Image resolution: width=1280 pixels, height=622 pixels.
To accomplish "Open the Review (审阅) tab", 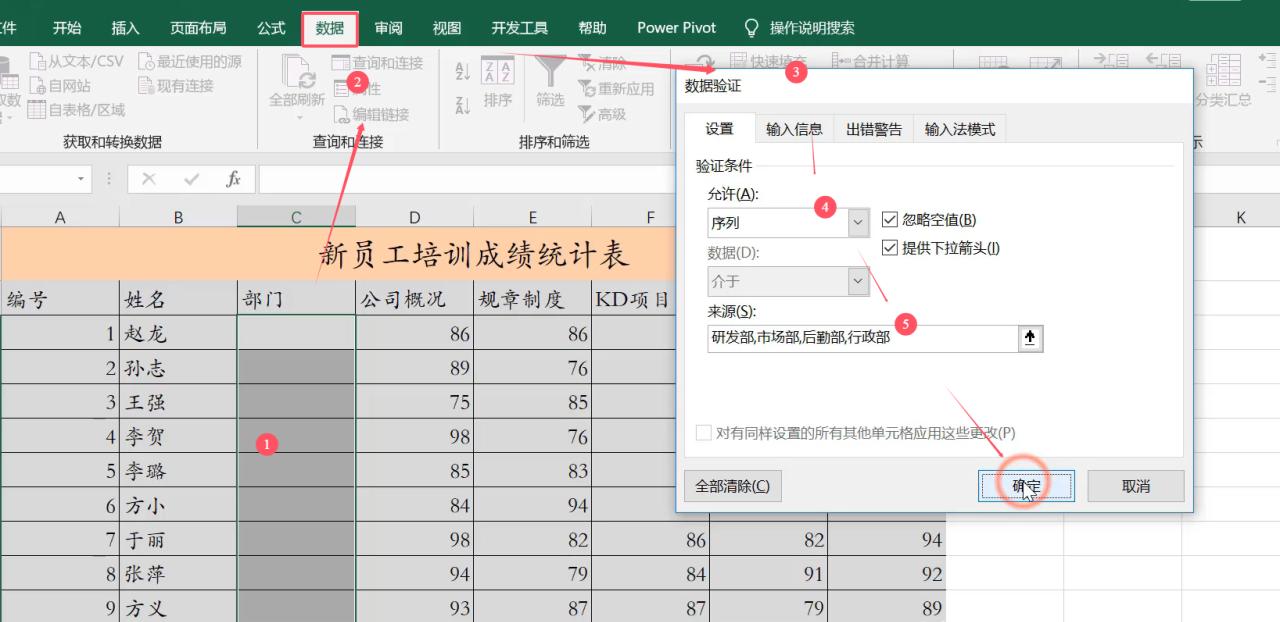I will [388, 28].
